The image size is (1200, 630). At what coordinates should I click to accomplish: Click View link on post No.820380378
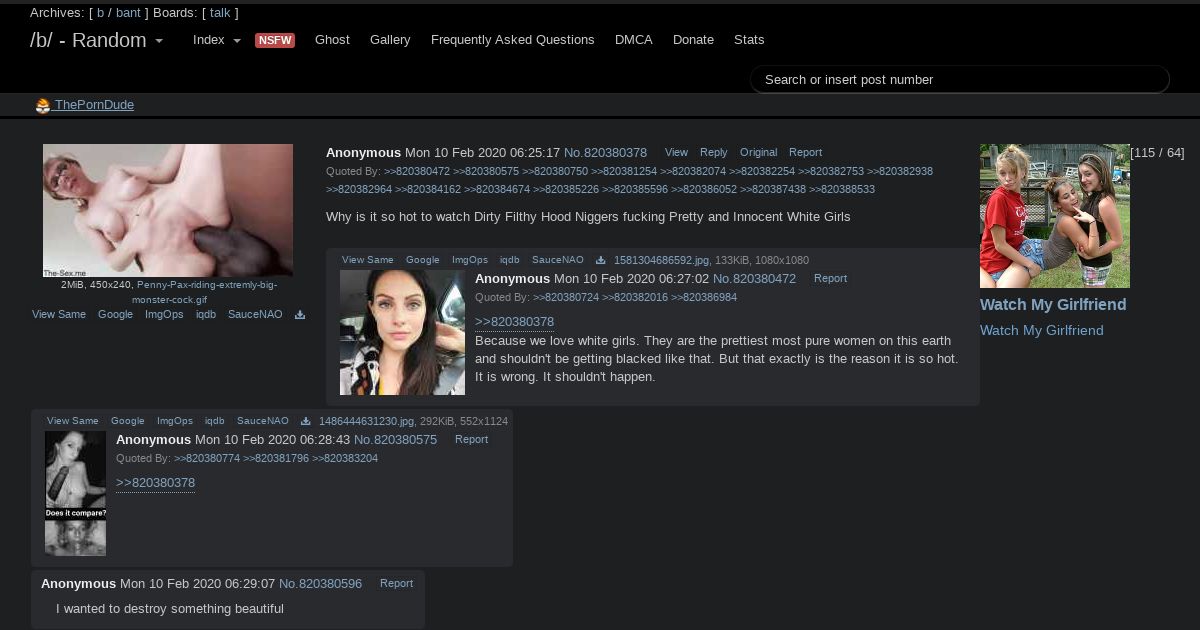676,153
